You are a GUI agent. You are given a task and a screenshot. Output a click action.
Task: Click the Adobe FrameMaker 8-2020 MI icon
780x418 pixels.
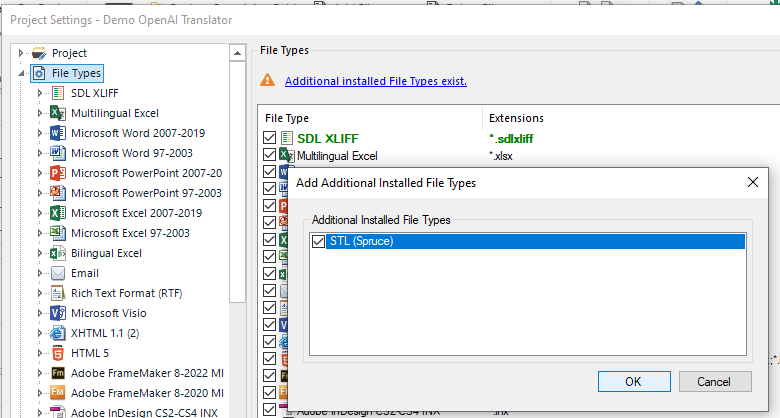[58, 393]
